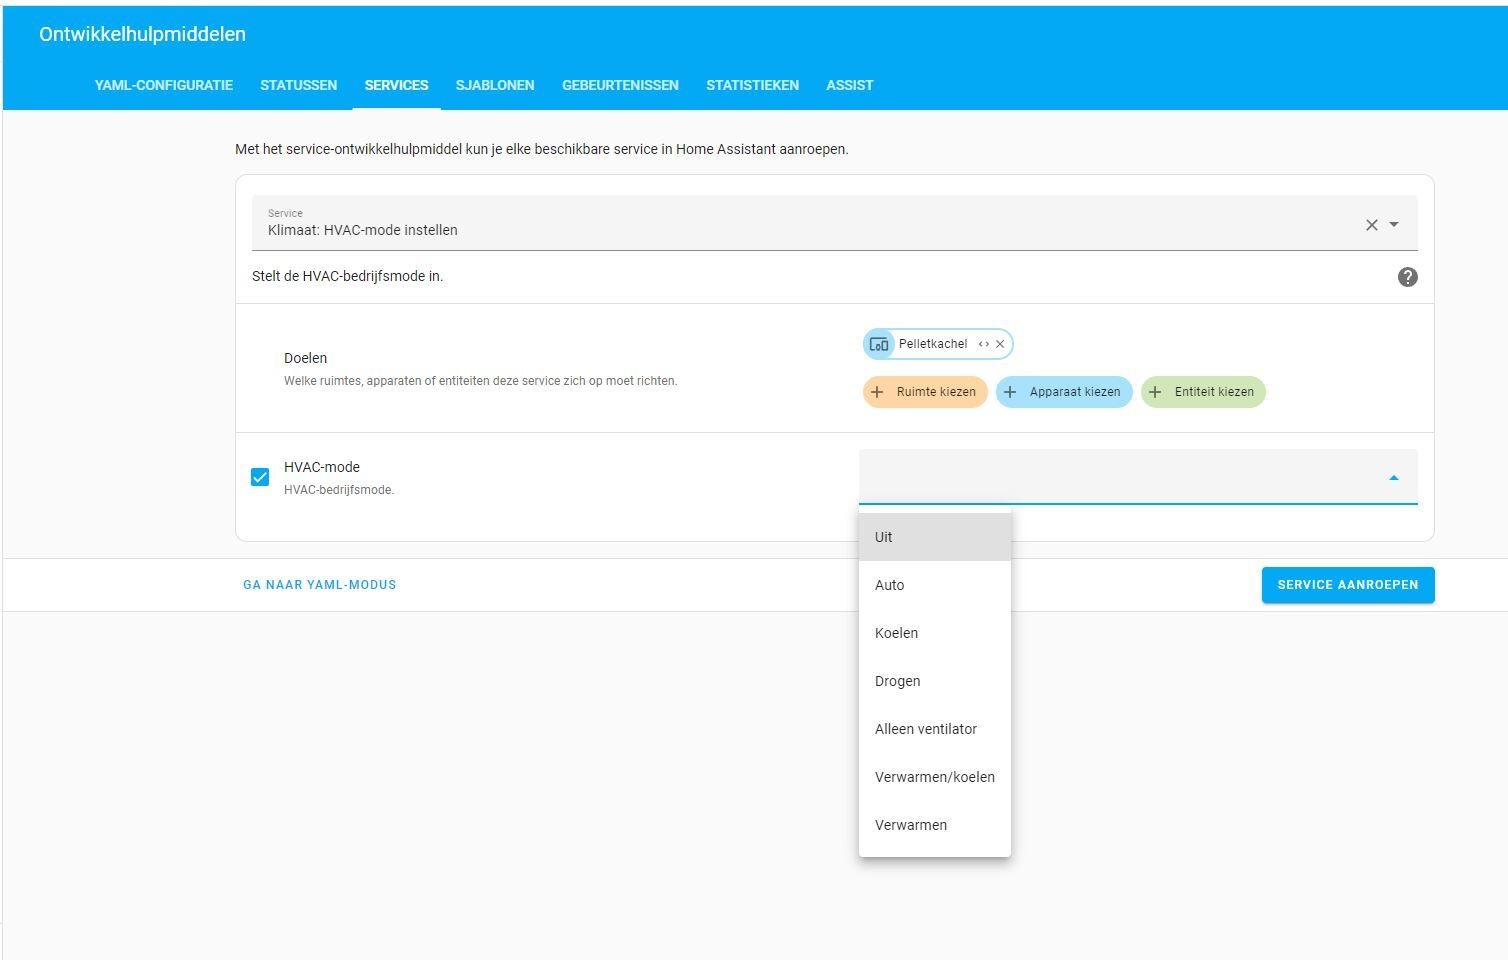Click the plus icon on Apparaat kiezen

click(x=1011, y=392)
